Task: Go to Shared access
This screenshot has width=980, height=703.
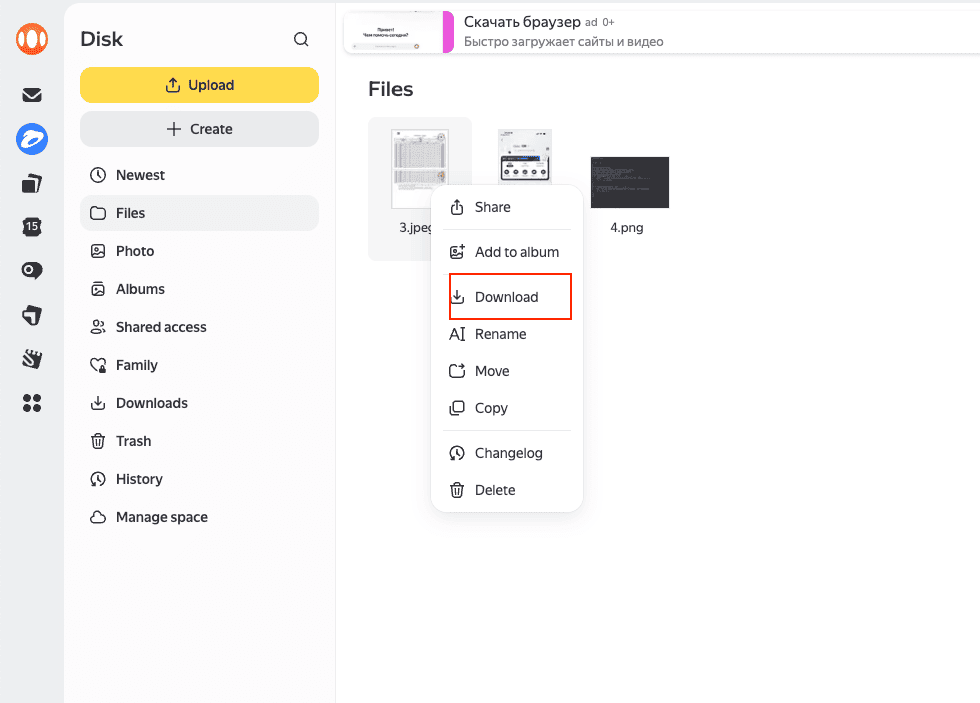Action: click(159, 326)
